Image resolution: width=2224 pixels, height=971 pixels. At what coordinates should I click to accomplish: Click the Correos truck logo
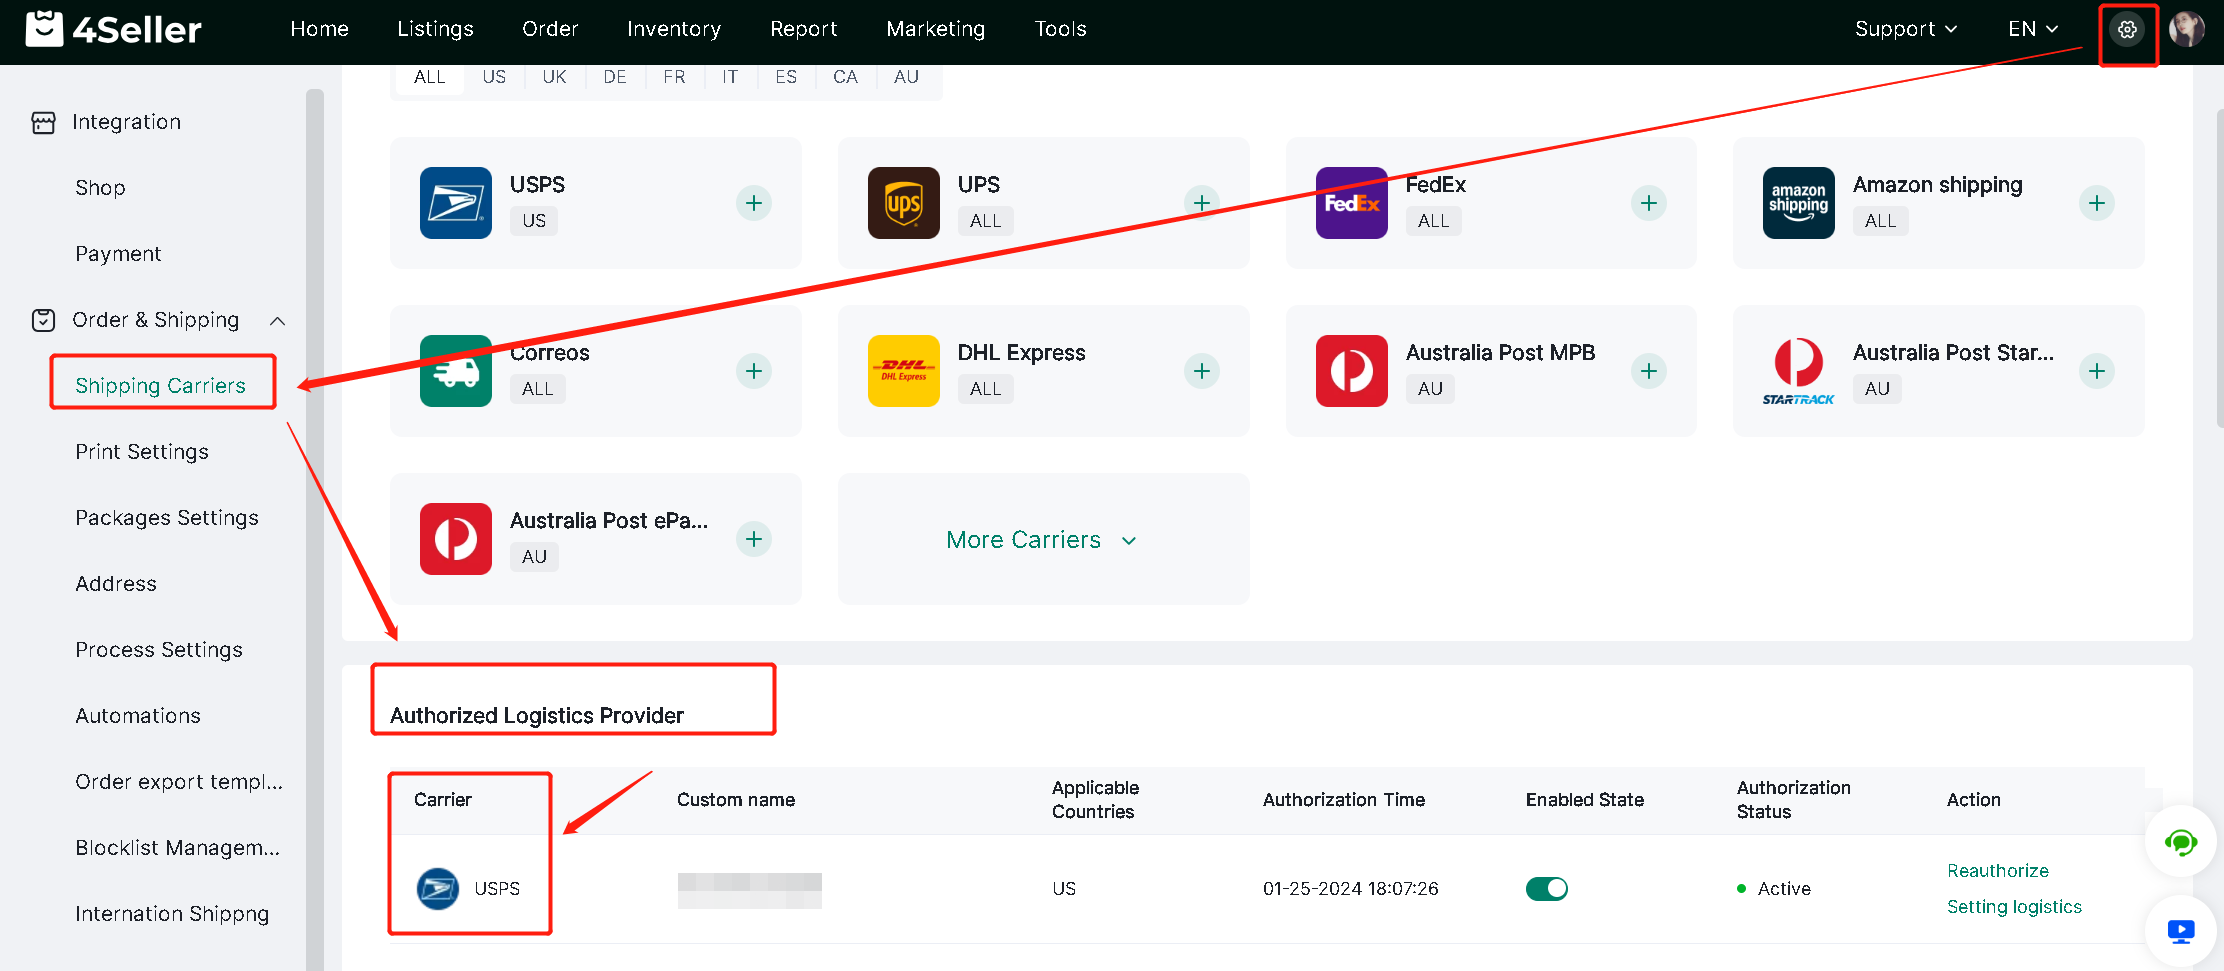click(x=456, y=371)
